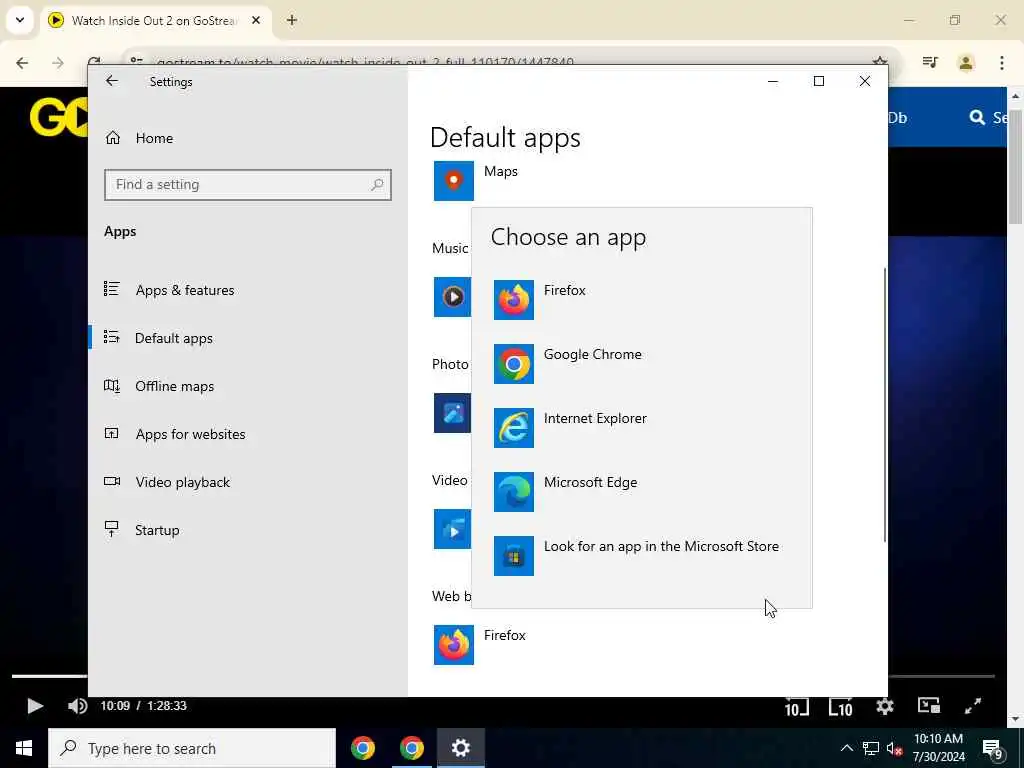Click the photo viewer default icon
This screenshot has height=768, width=1024.
452,413
